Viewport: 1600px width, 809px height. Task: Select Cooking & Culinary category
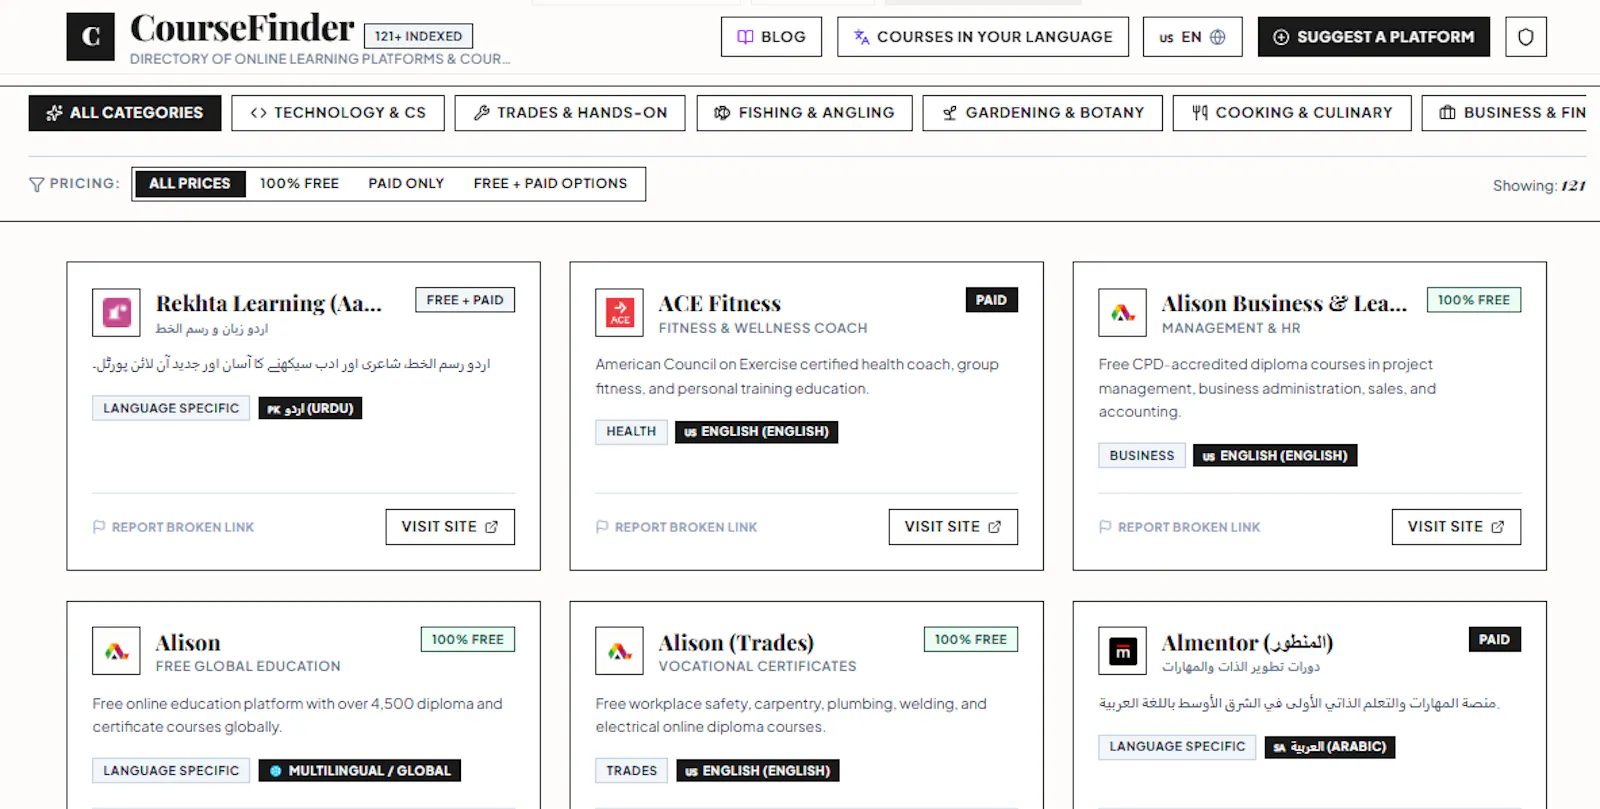1292,113
